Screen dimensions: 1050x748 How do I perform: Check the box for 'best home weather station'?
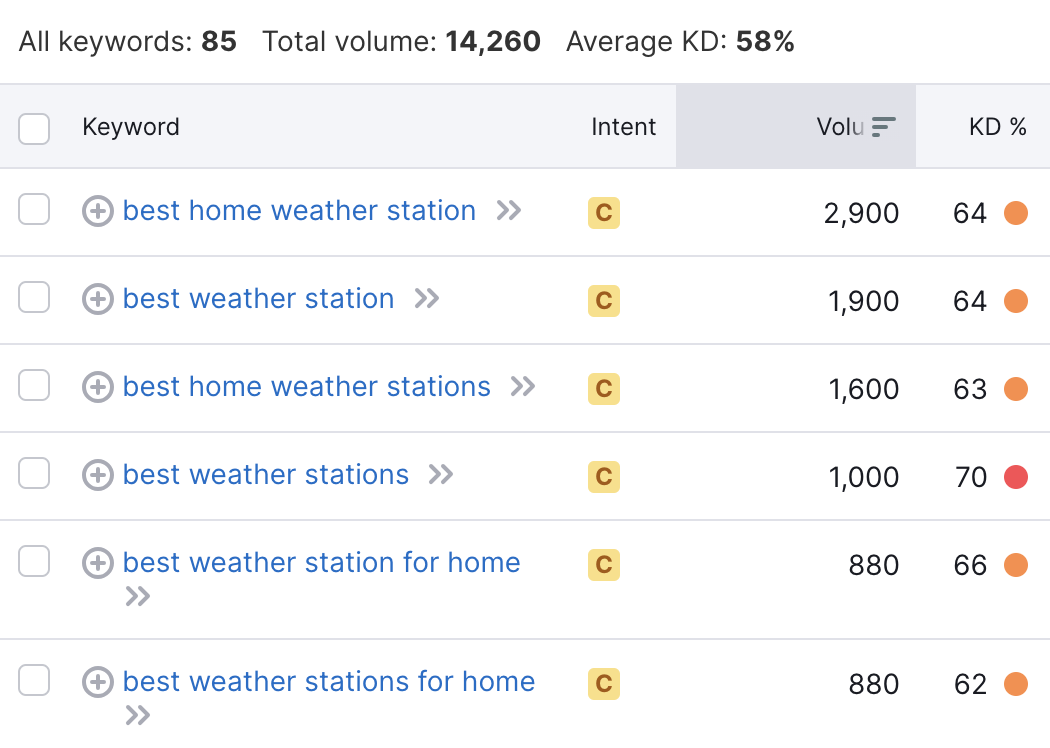34,210
